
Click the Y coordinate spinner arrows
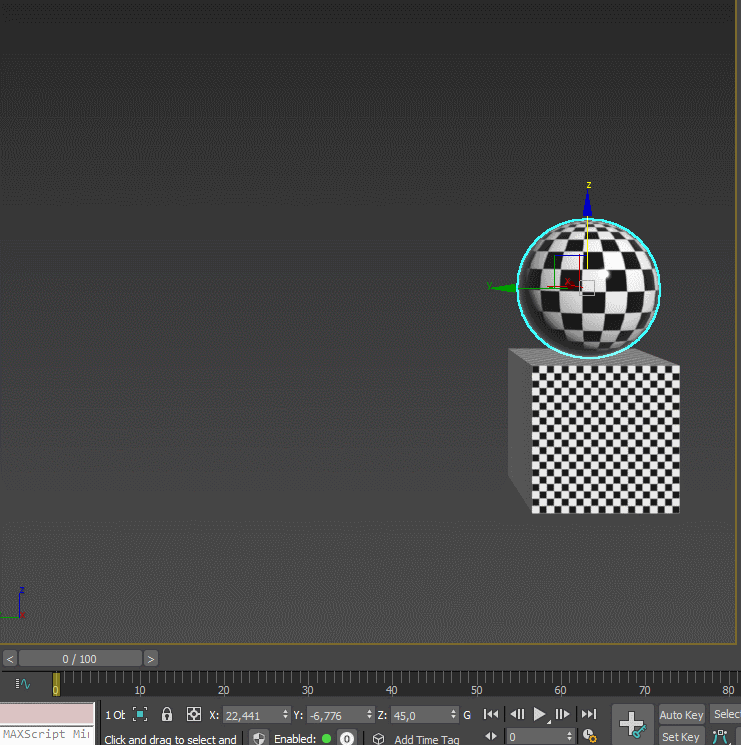tap(371, 715)
